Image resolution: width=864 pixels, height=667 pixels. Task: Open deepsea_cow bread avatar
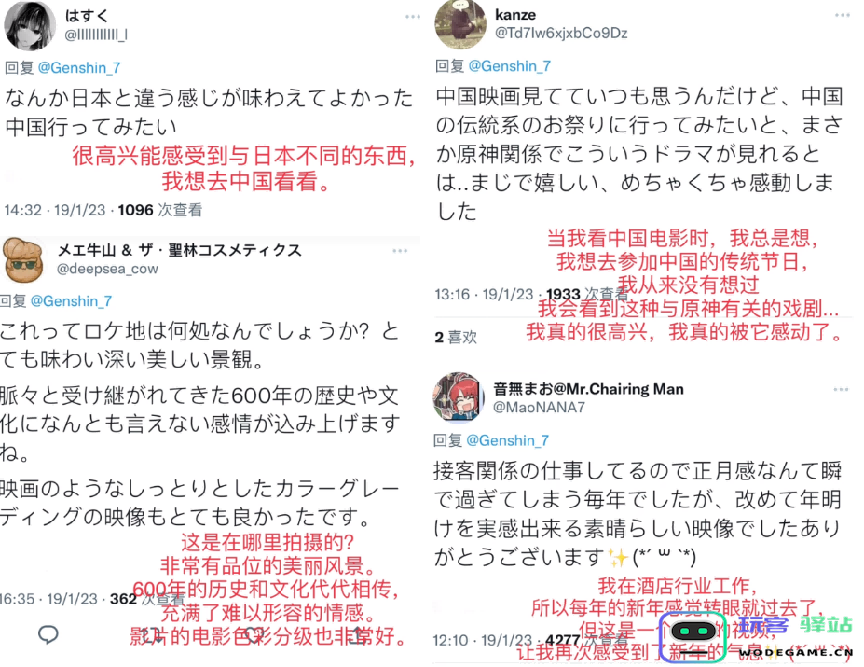[x=25, y=261]
